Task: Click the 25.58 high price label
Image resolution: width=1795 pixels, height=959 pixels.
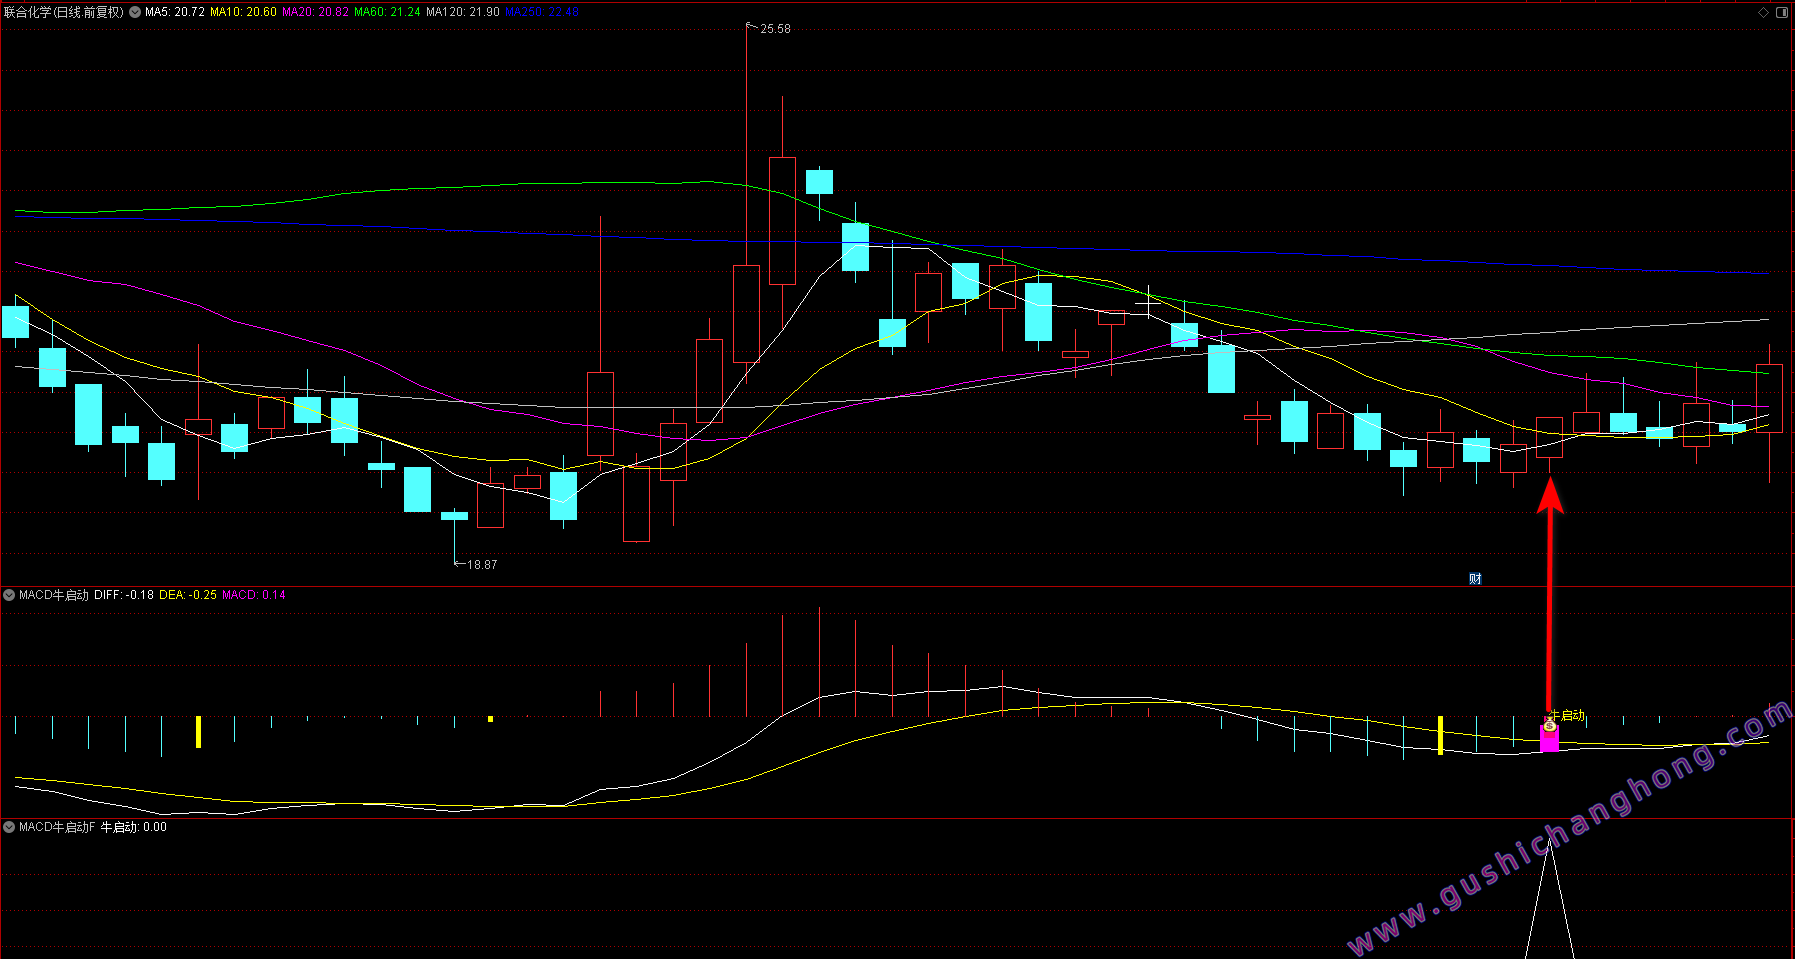Action: [775, 29]
